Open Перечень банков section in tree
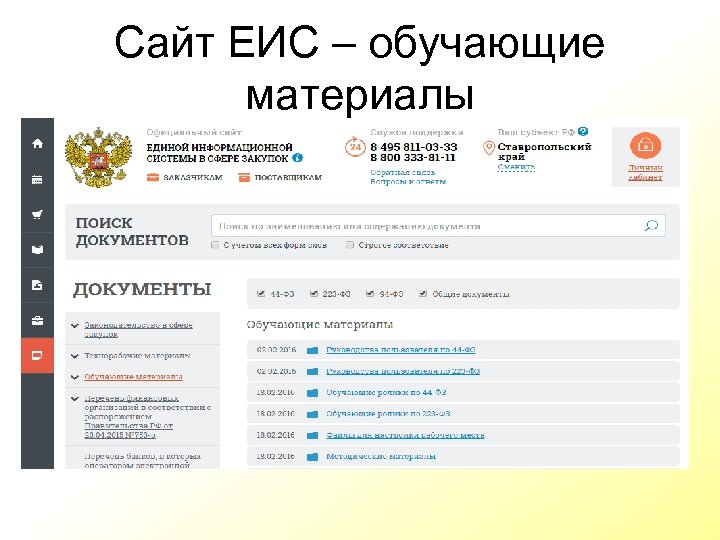 142,461
